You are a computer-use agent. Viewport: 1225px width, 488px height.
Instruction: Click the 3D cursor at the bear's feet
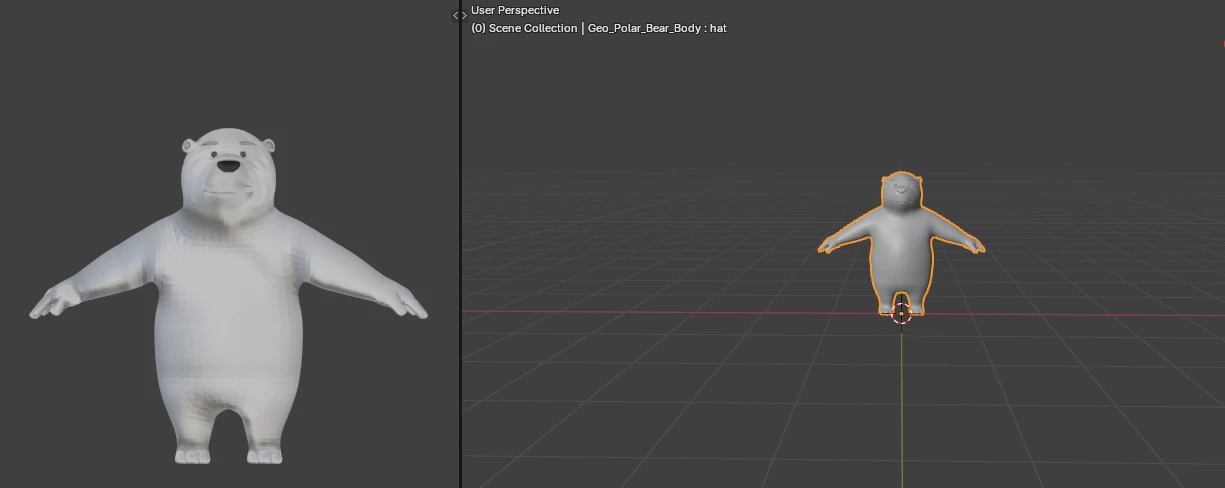tap(901, 313)
